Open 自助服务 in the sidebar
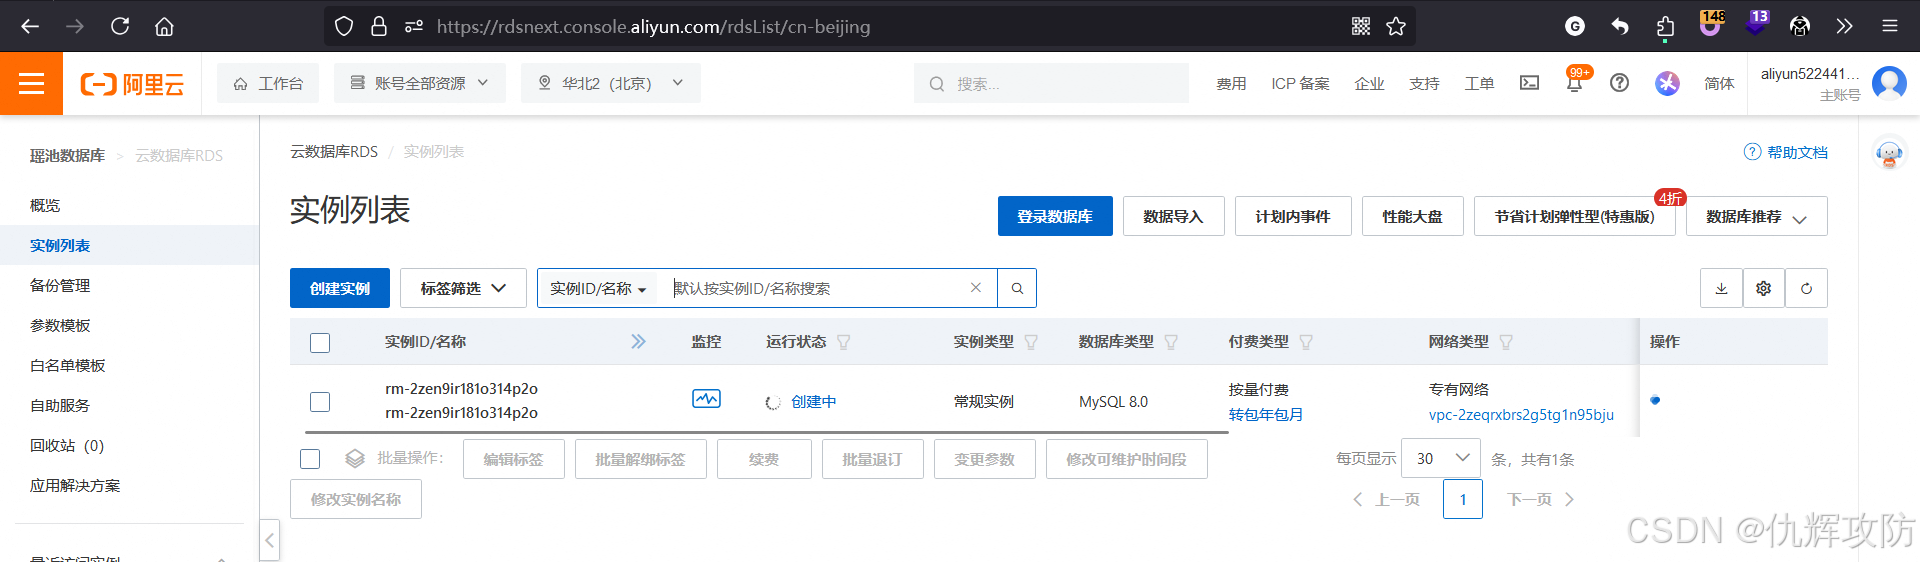 [x=60, y=405]
